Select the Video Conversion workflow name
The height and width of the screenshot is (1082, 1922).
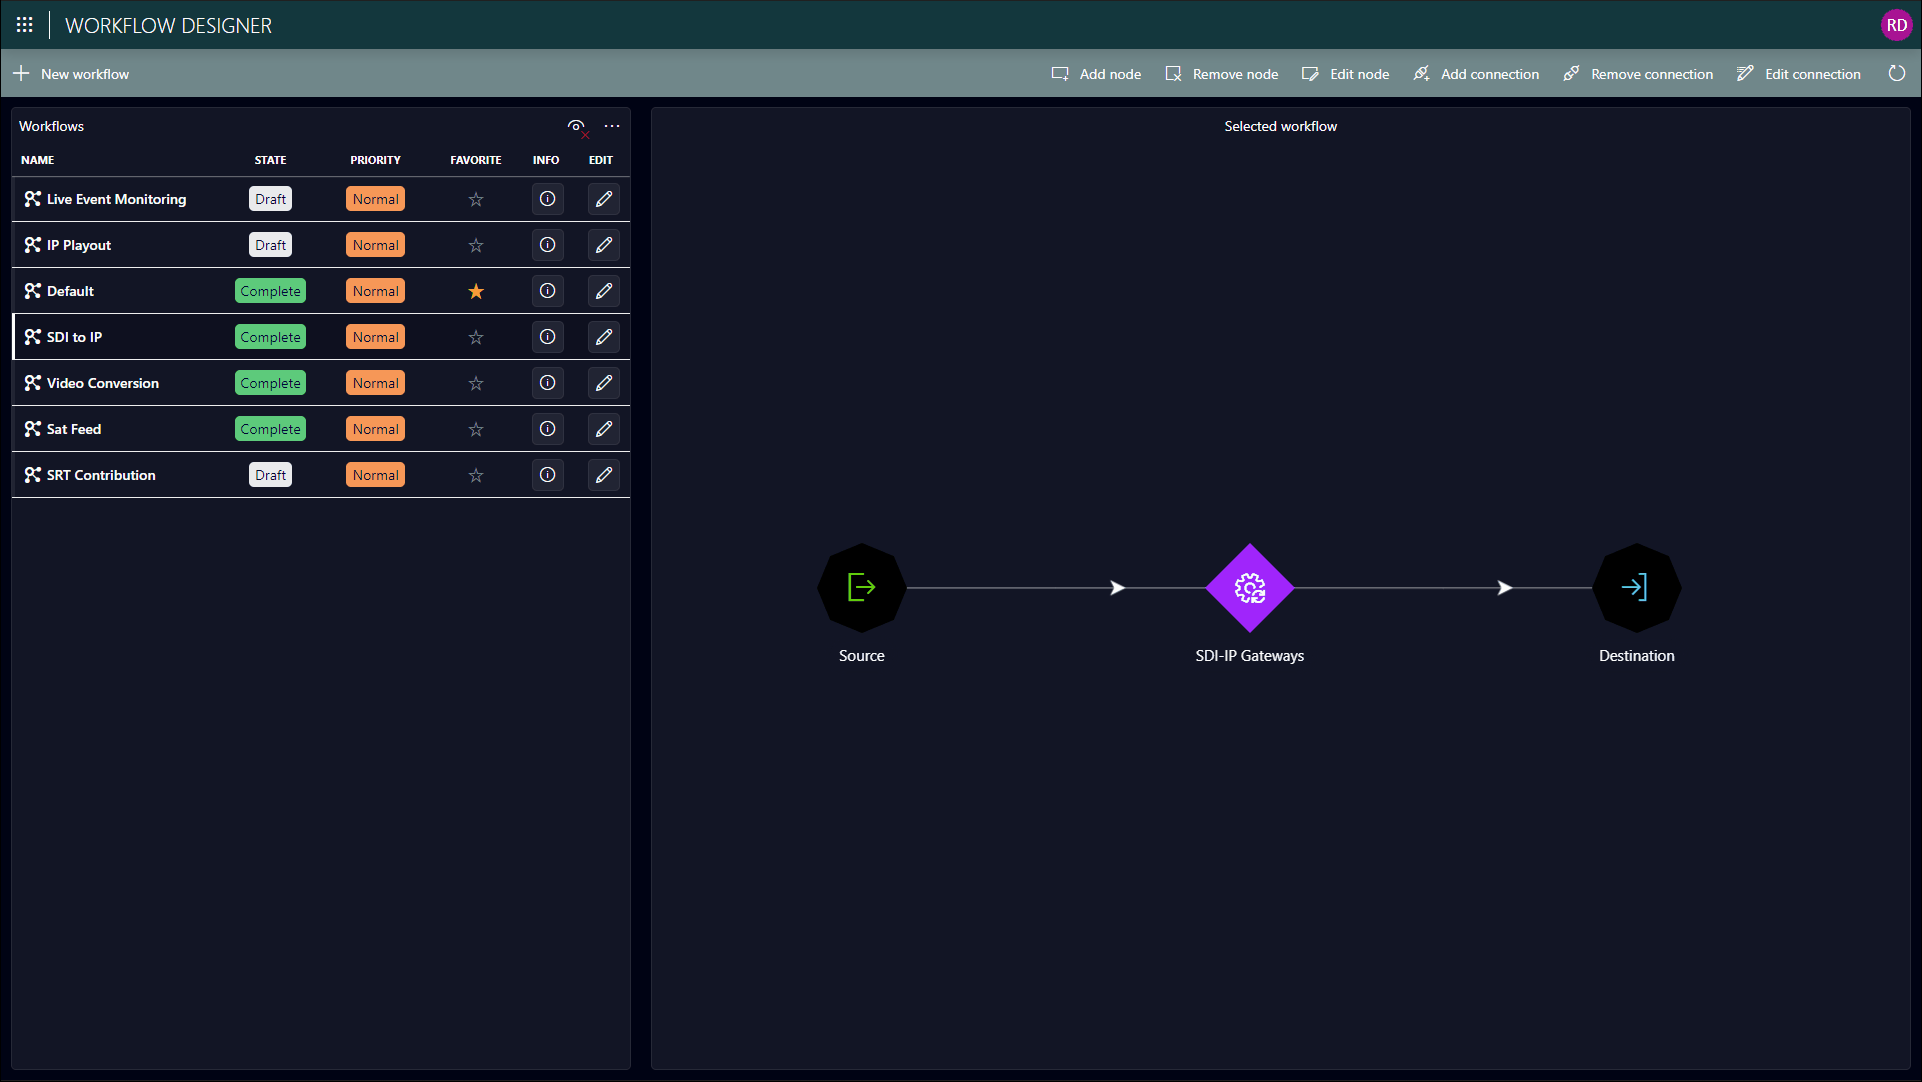(x=103, y=383)
